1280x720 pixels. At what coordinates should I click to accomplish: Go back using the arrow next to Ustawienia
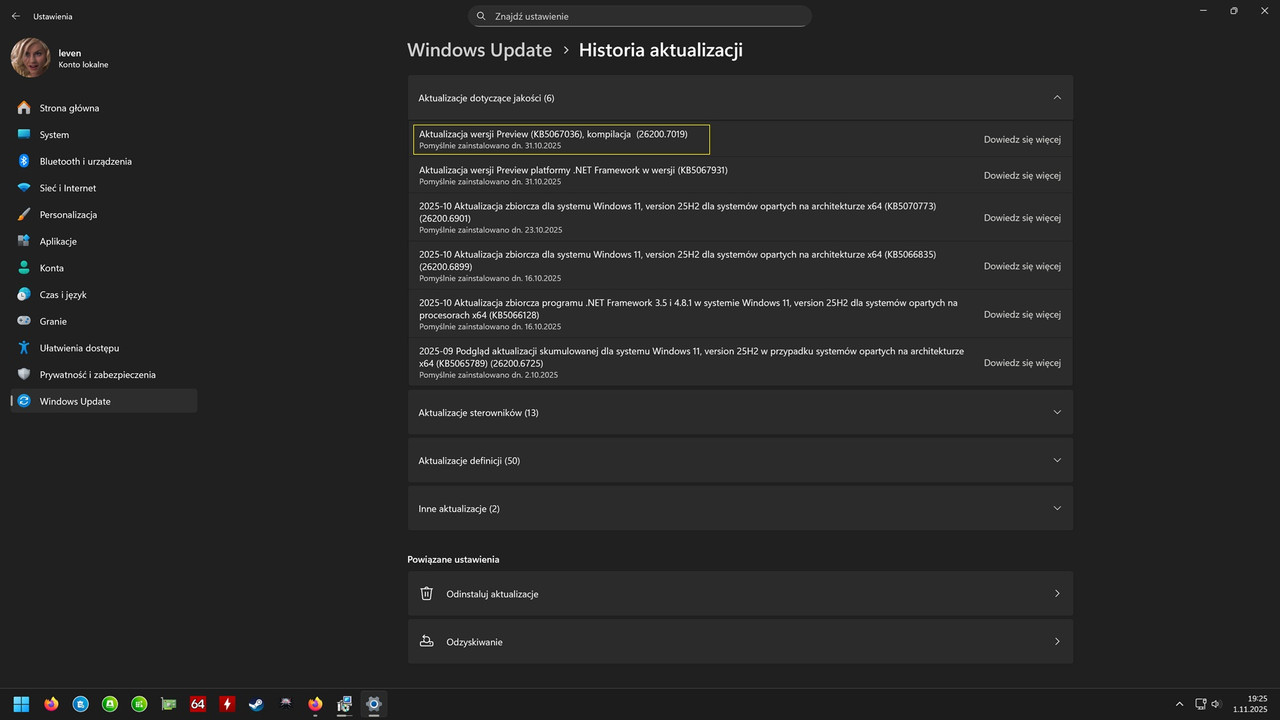(15, 16)
